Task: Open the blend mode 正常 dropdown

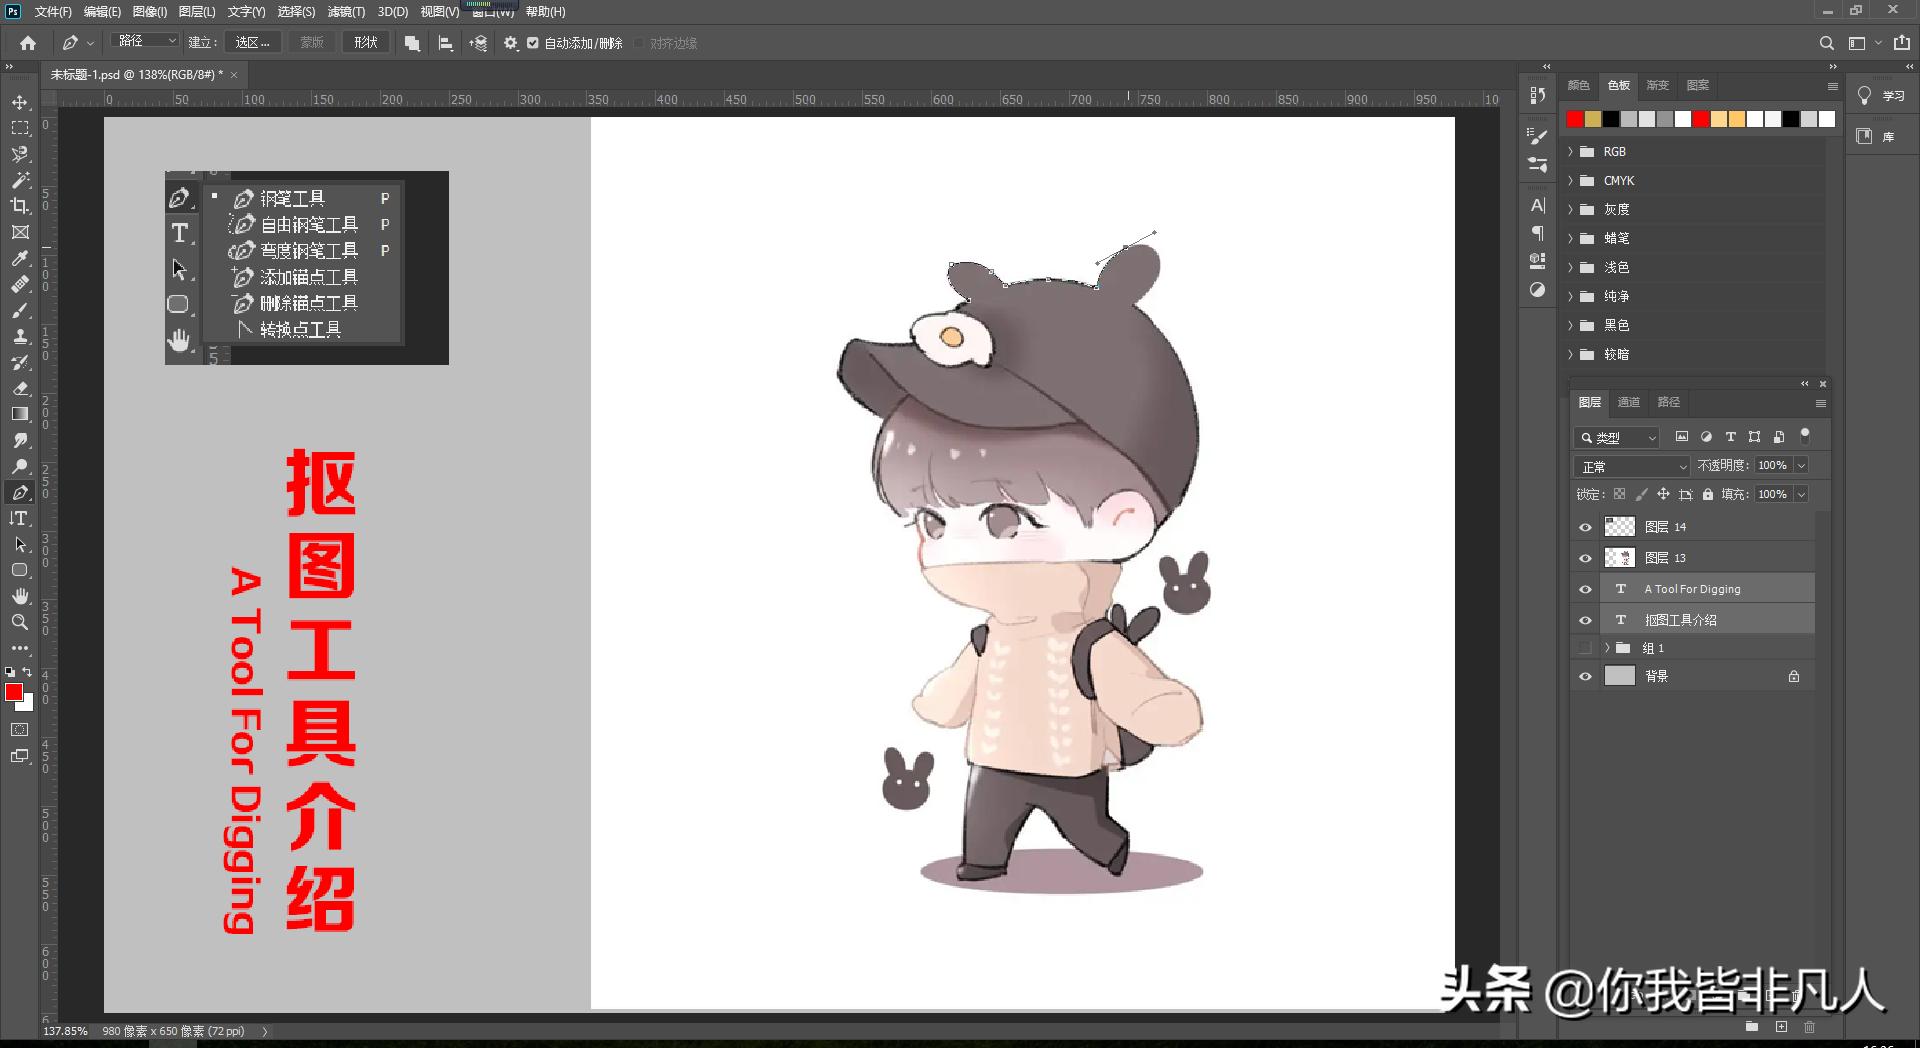Action: tap(1633, 467)
